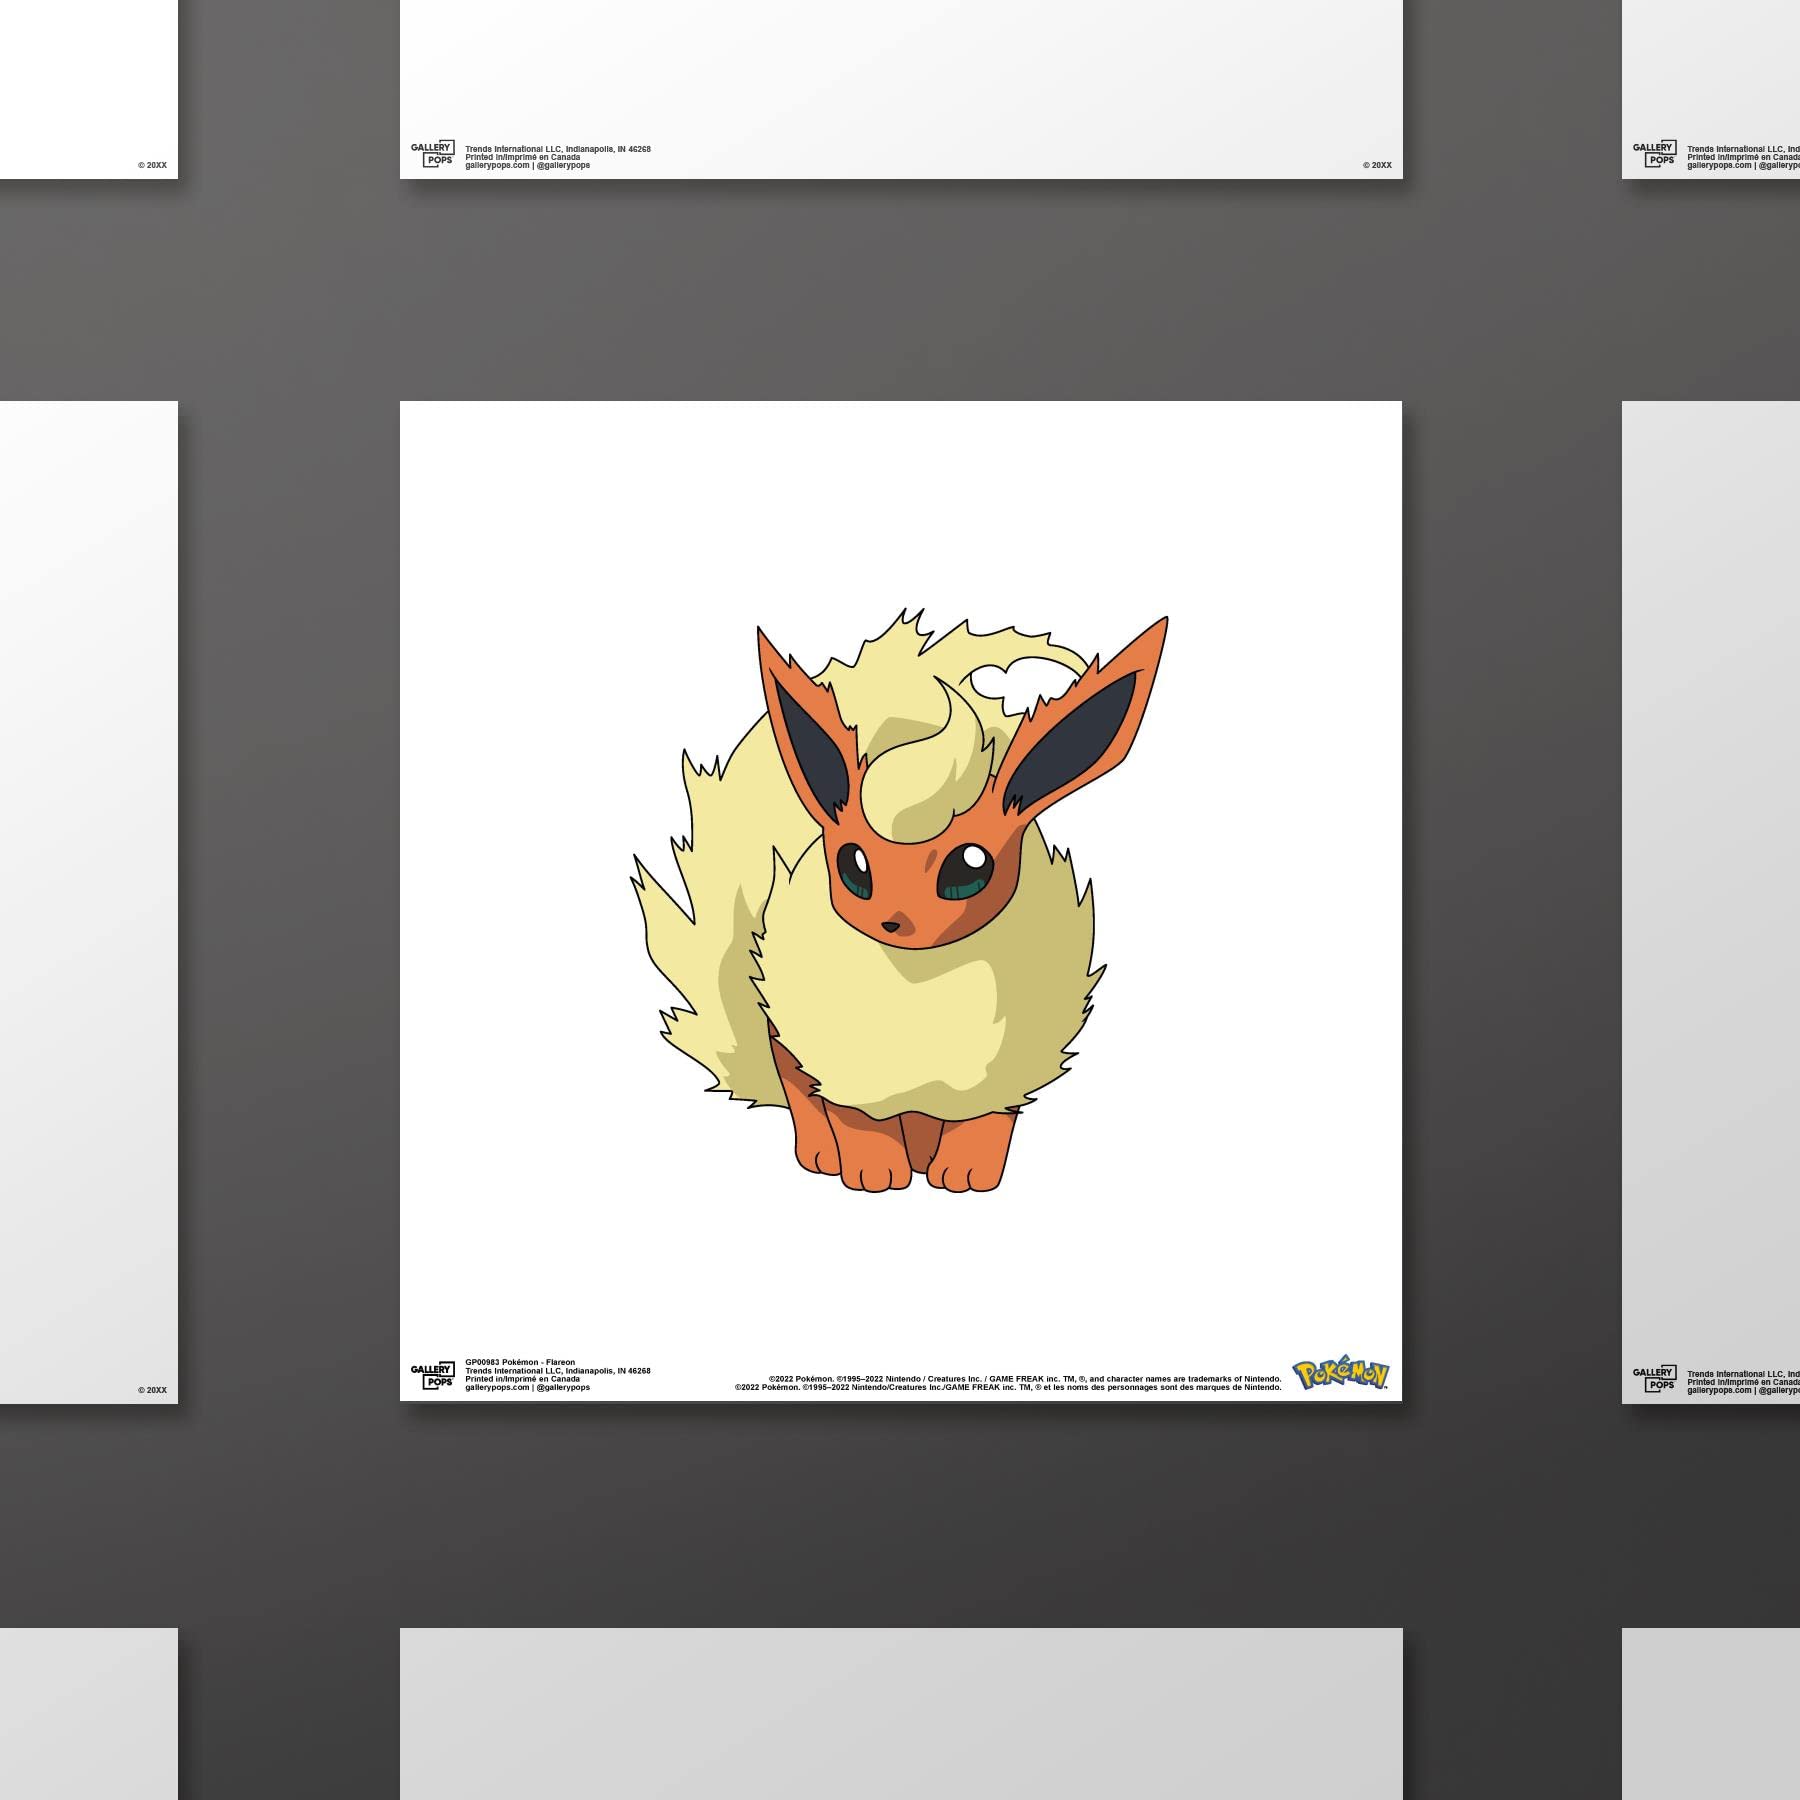Click the Gallery Pops logo on the middle right poster

[x=1655, y=1380]
